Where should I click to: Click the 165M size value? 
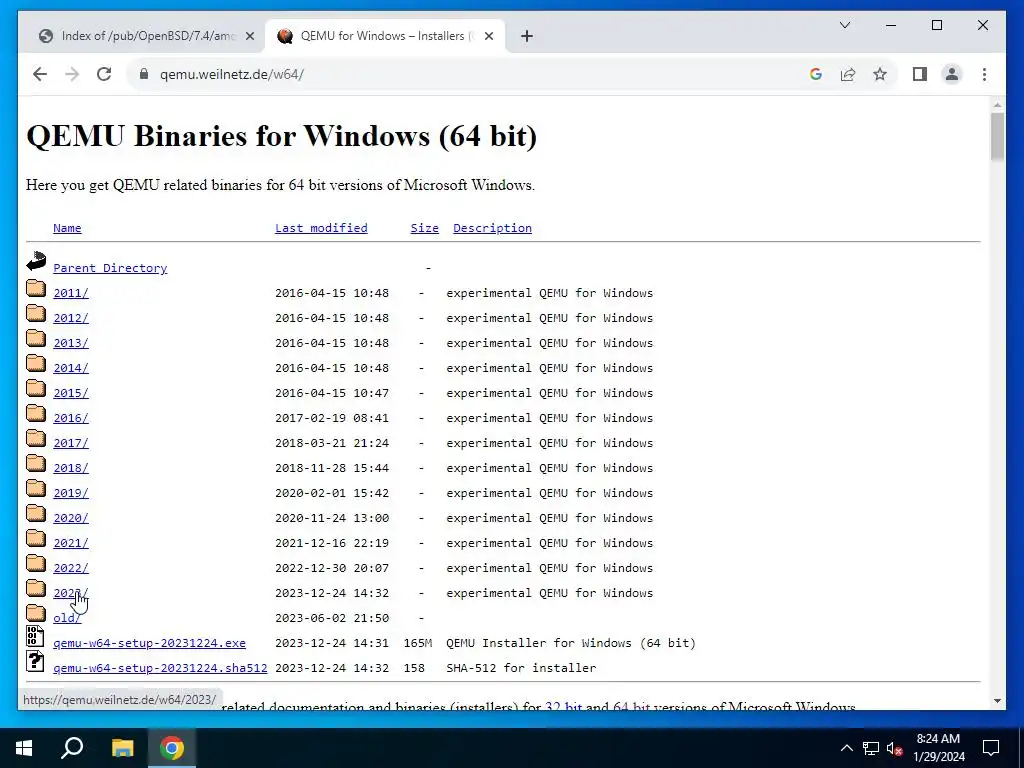coord(418,643)
